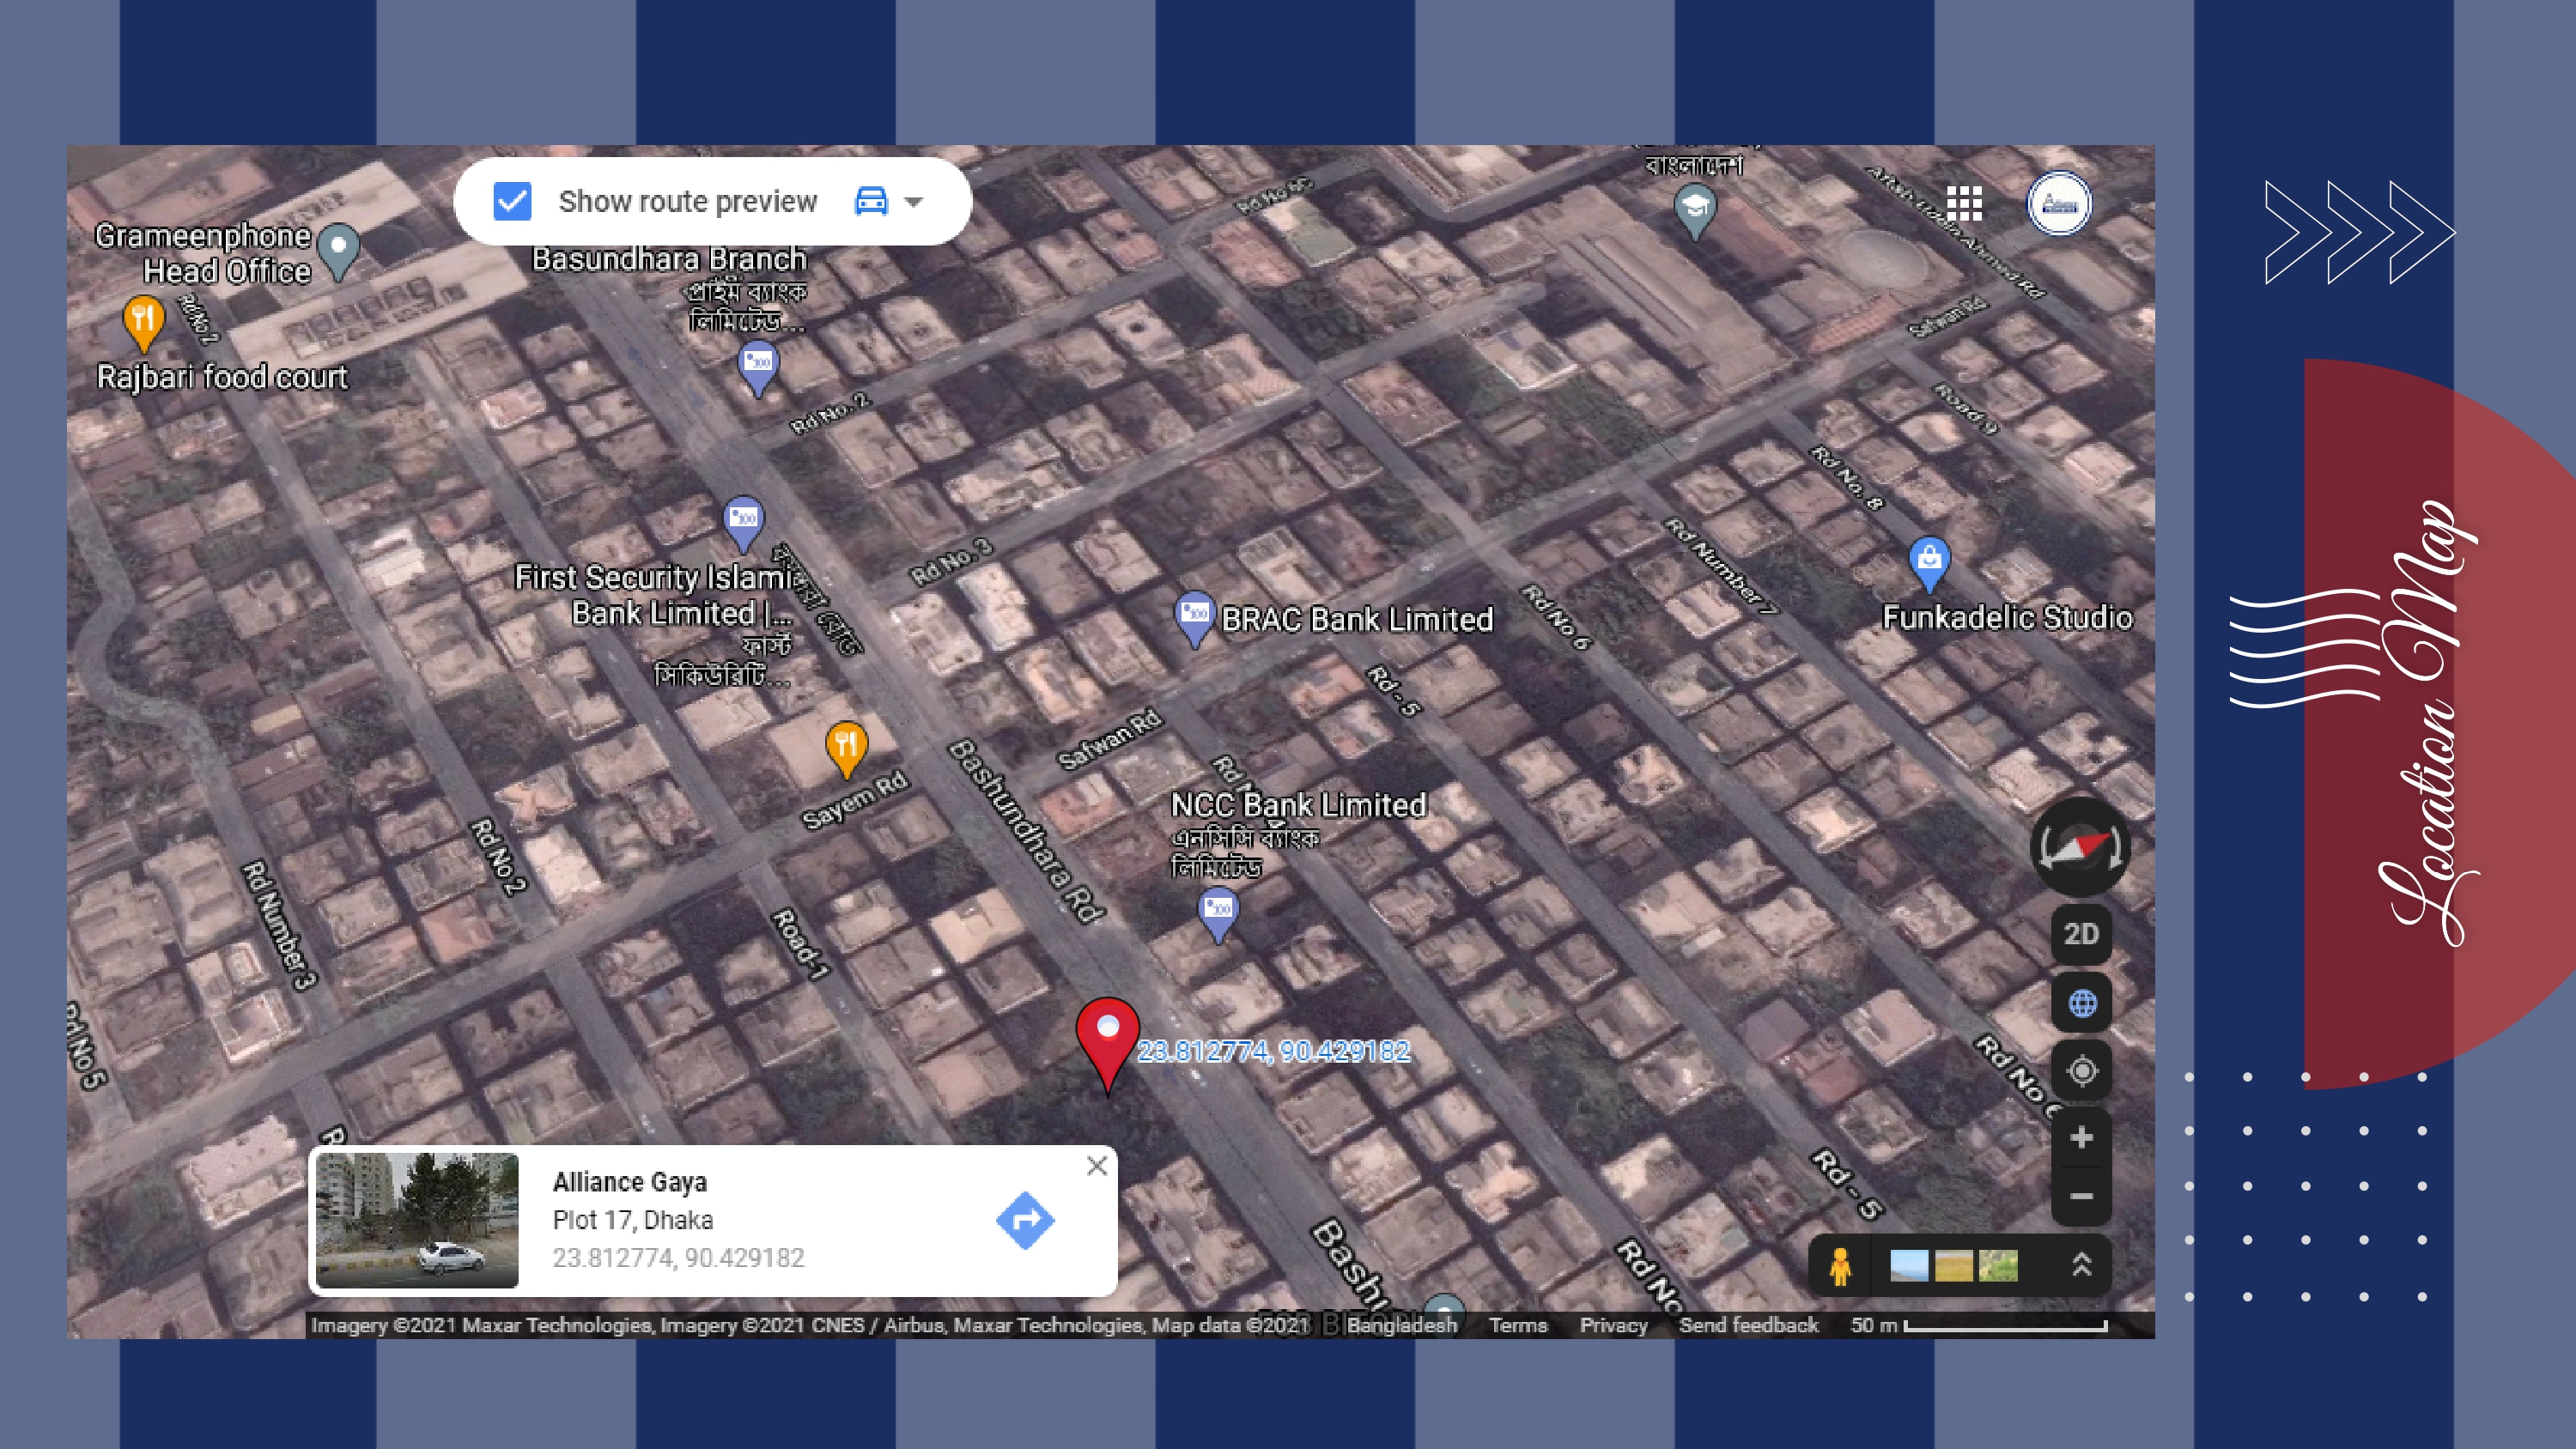Click the Bangladesh region link
The image size is (2576, 1449).
coord(1402,1325)
